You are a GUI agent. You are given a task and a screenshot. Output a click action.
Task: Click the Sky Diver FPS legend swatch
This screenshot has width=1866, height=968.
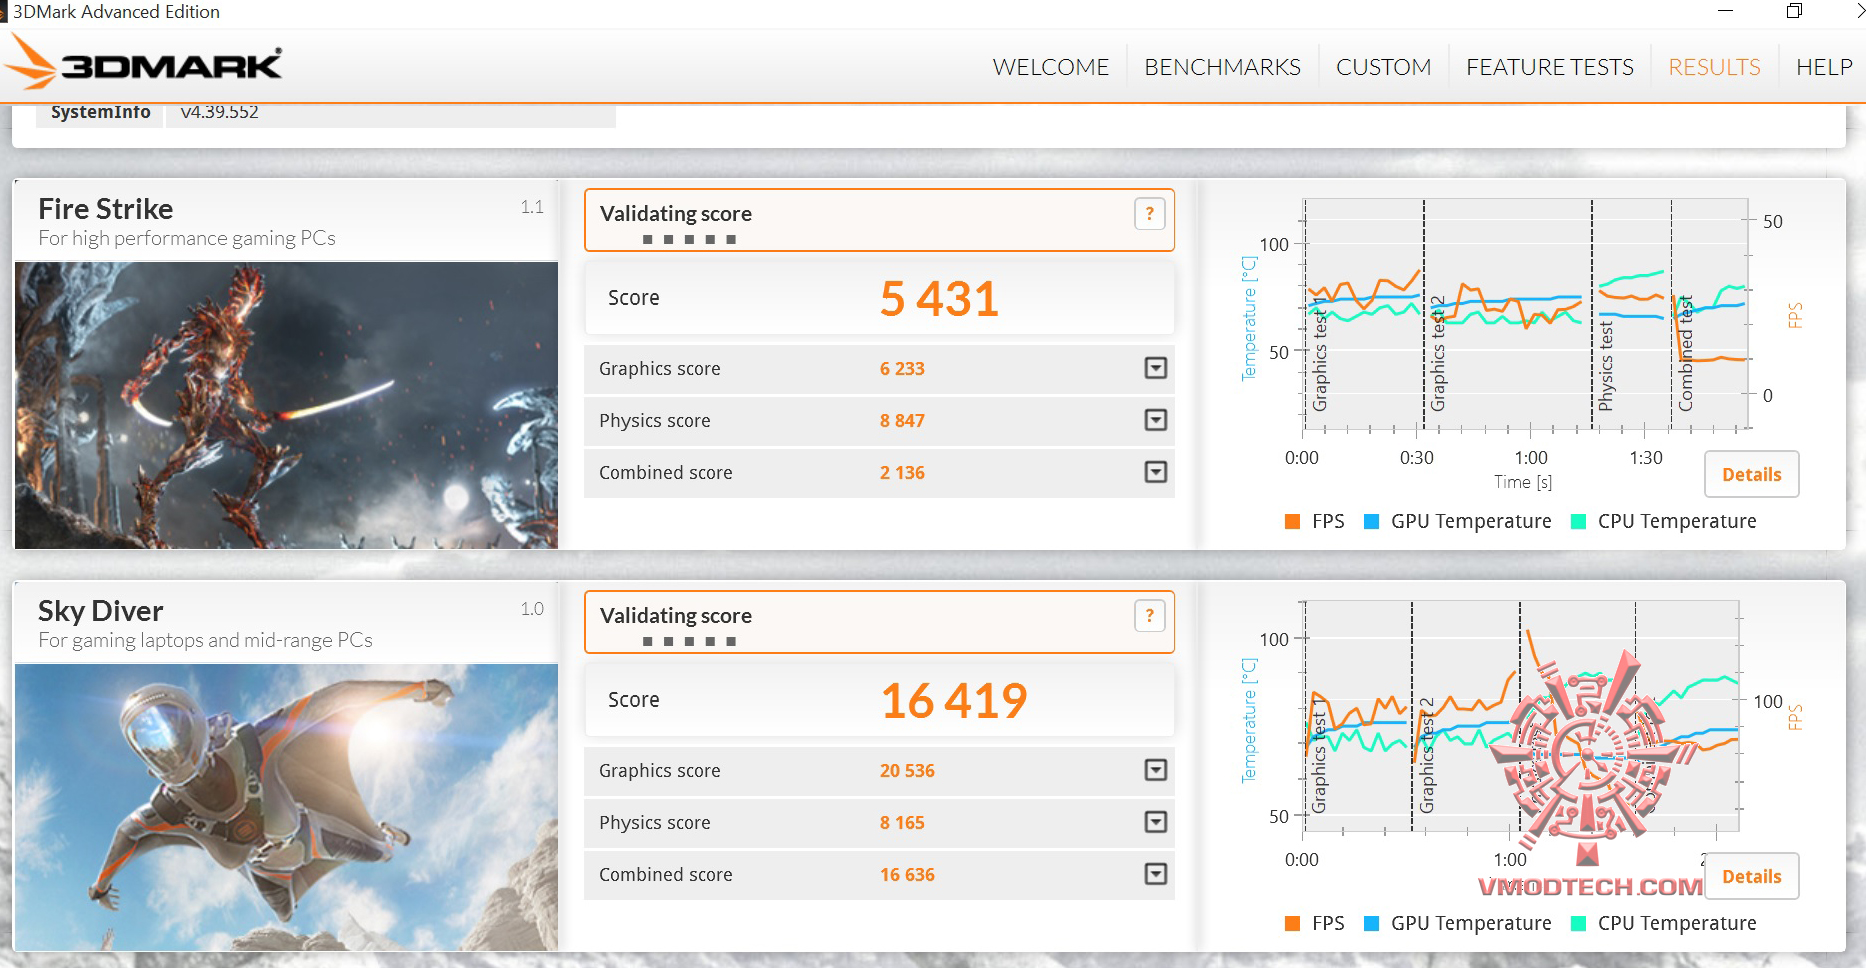(x=1293, y=923)
